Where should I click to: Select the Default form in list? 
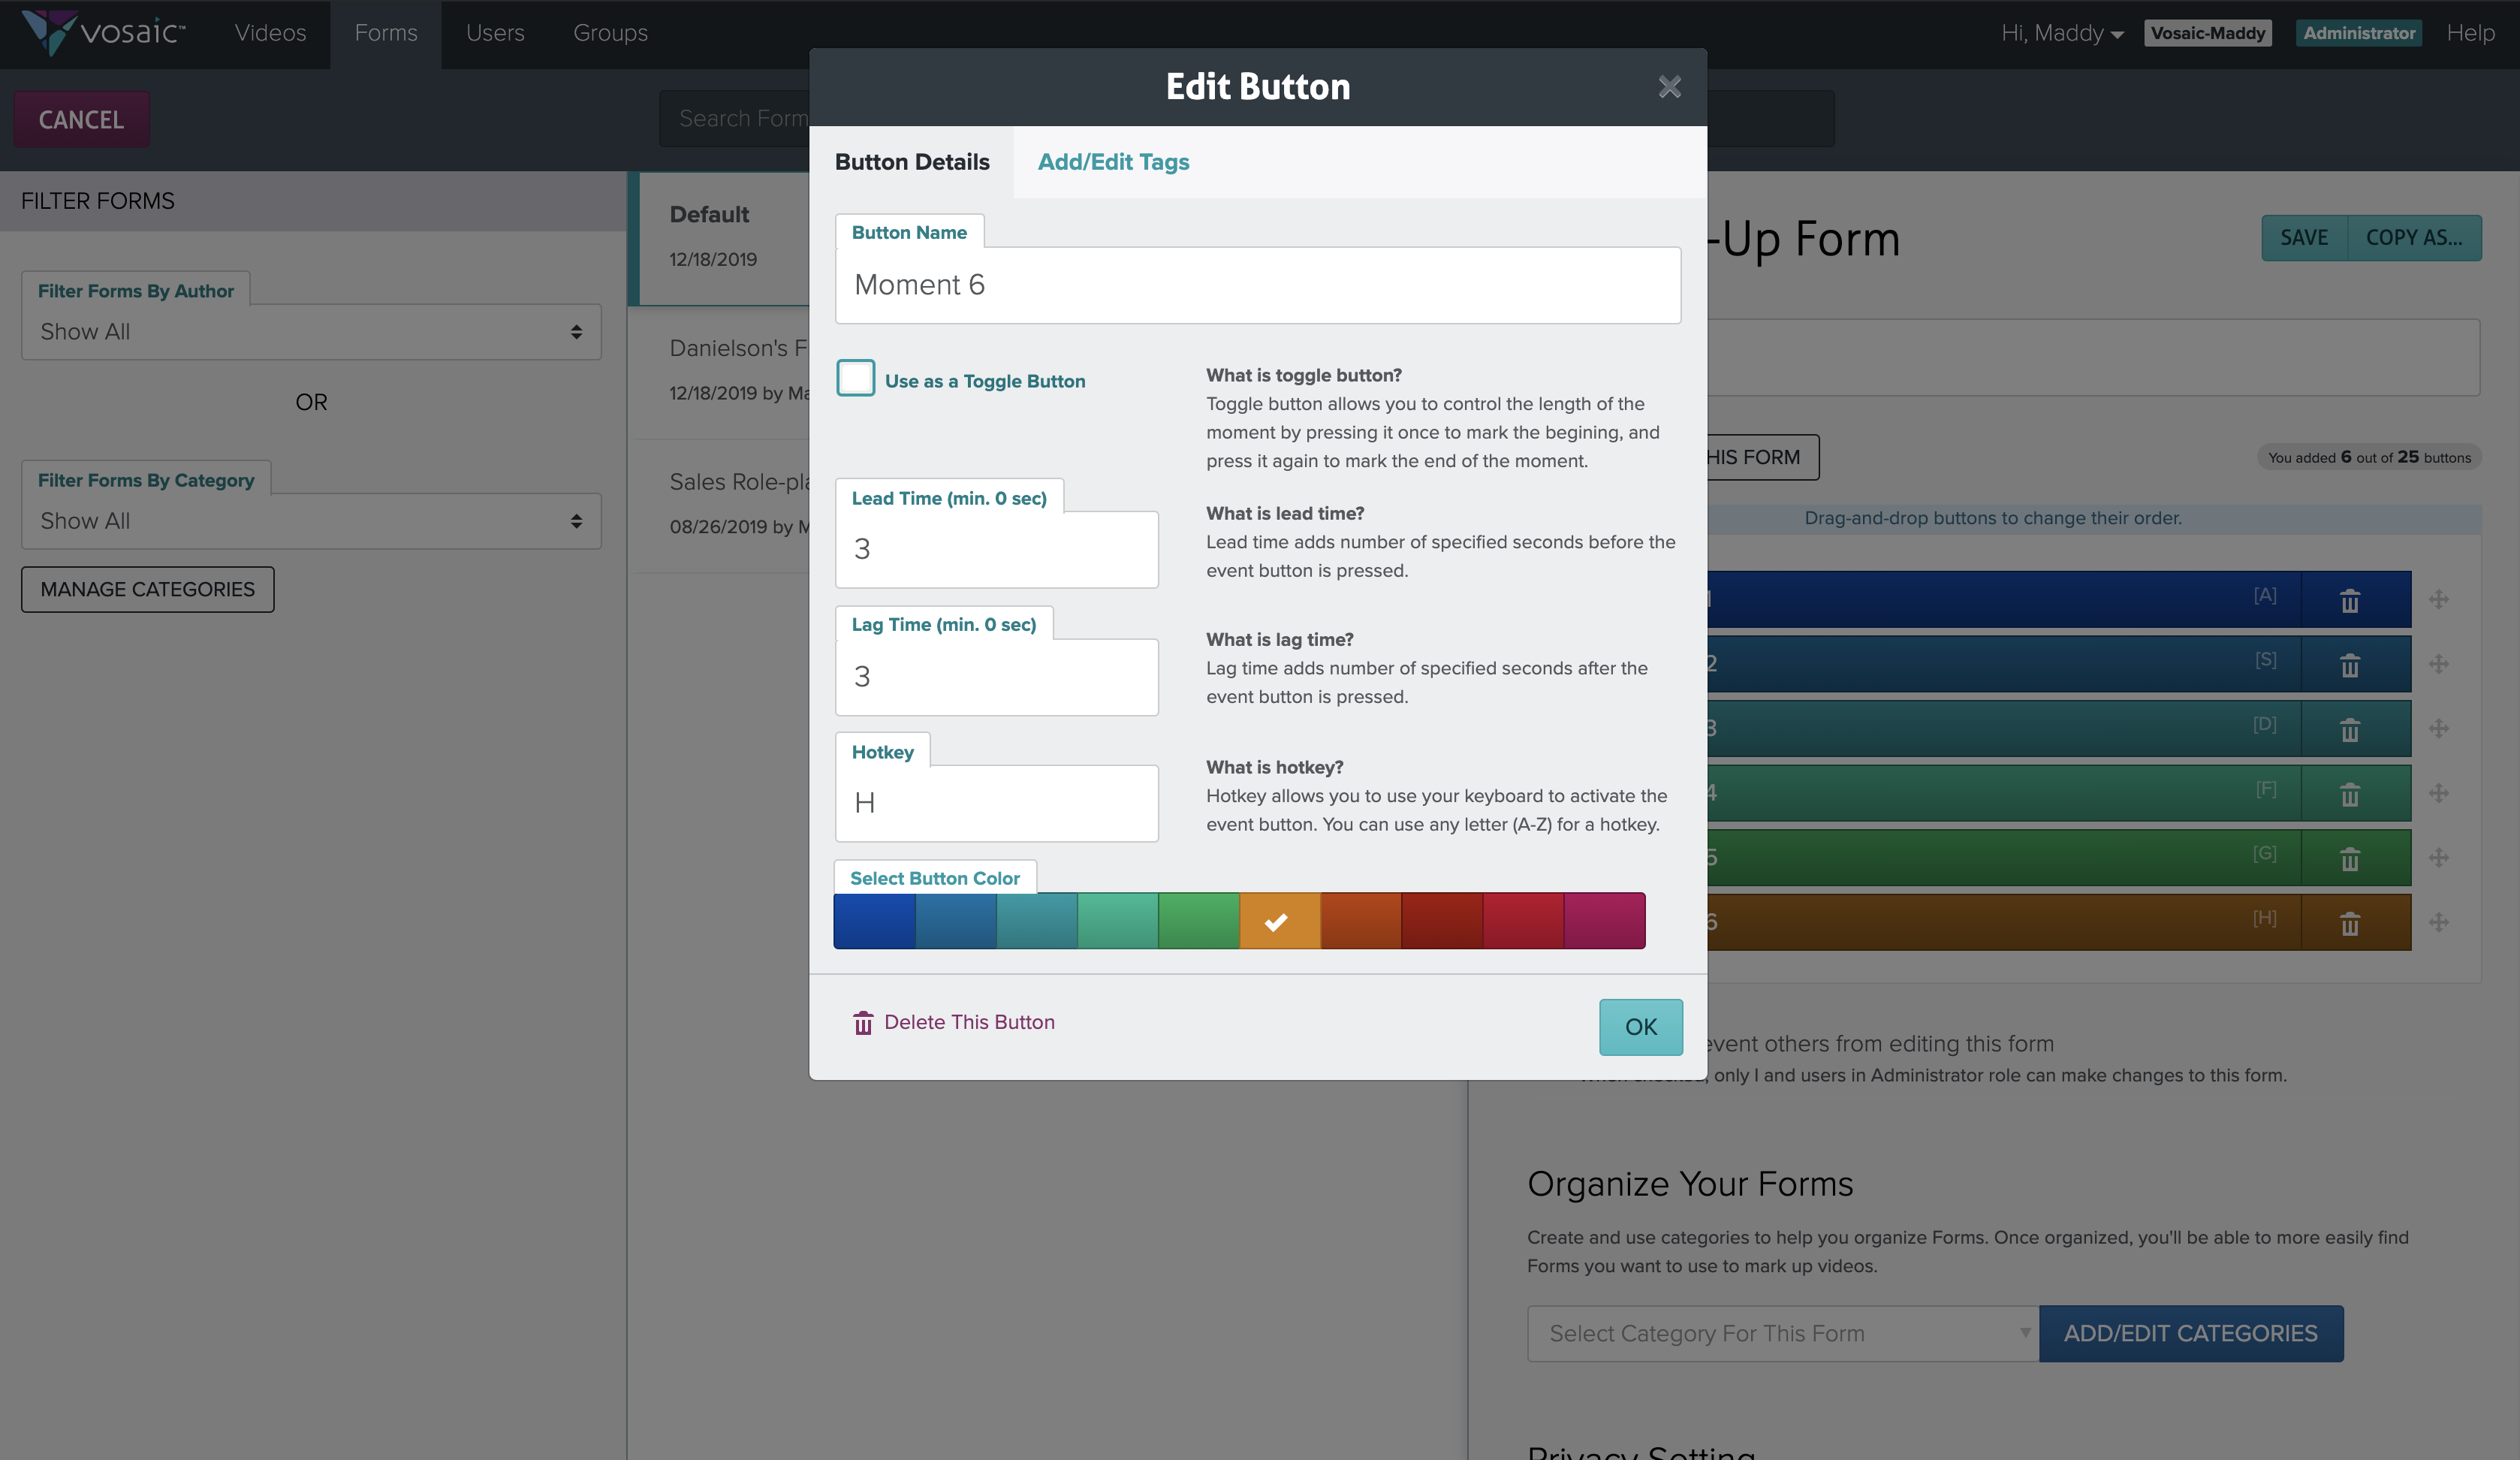coord(719,238)
